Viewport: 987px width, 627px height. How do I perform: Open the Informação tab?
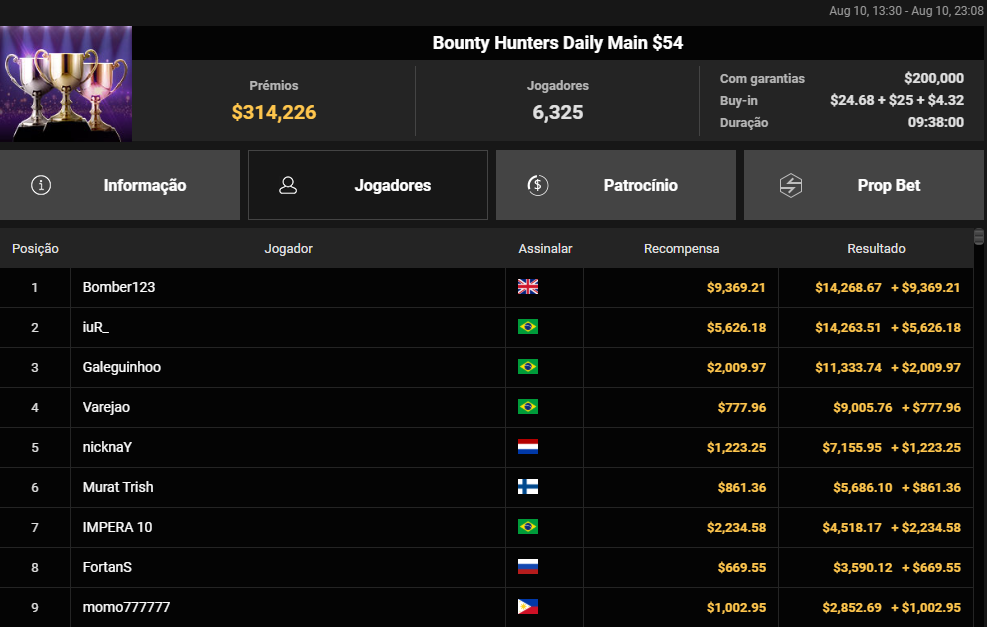coord(120,185)
